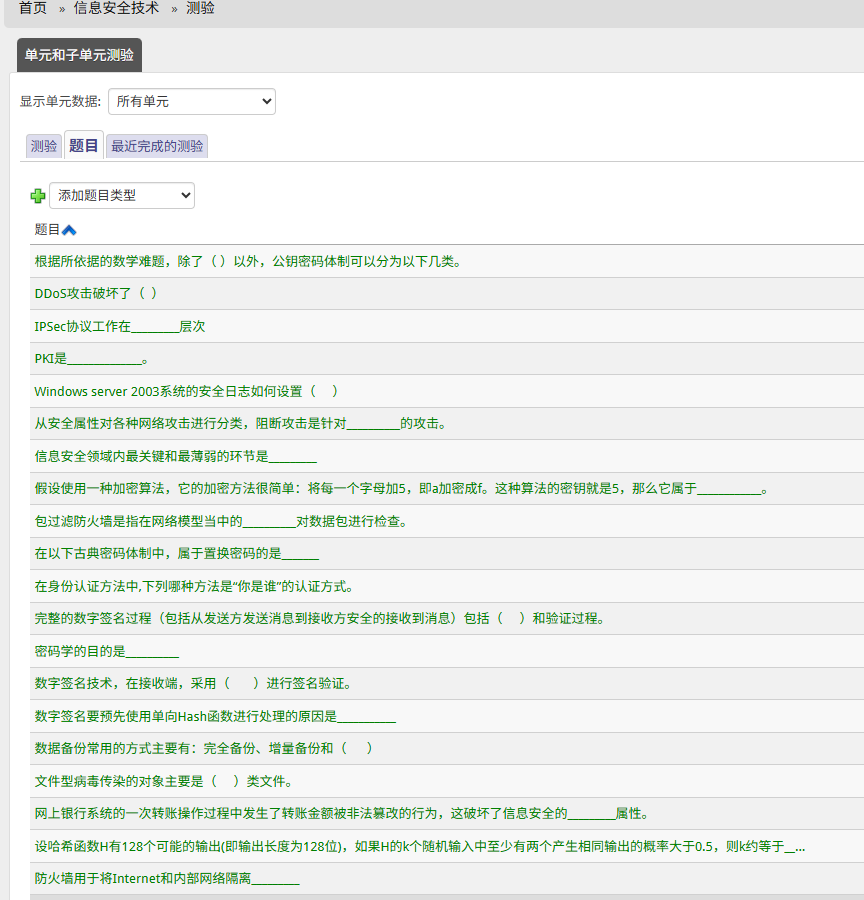Go to 首页 in the breadcrumb
Viewport: 864px width, 900px height.
pyautogui.click(x=33, y=8)
